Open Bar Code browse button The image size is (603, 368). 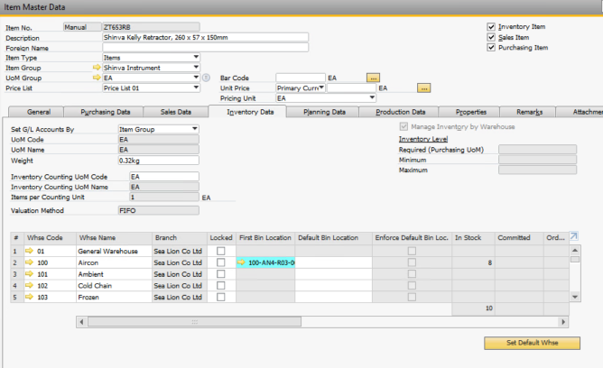(373, 78)
